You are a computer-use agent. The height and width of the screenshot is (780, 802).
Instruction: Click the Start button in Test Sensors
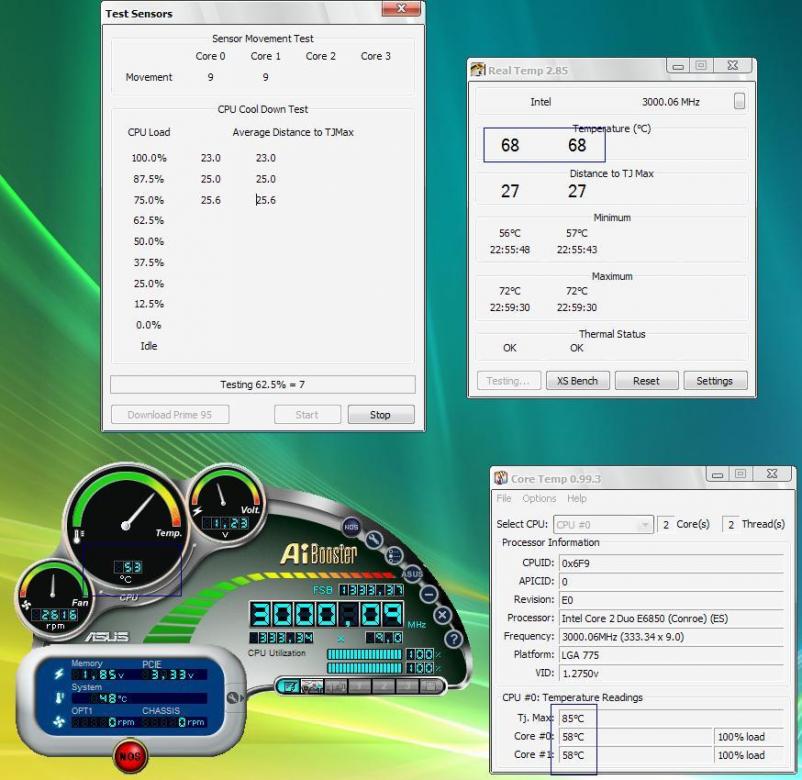[x=307, y=415]
